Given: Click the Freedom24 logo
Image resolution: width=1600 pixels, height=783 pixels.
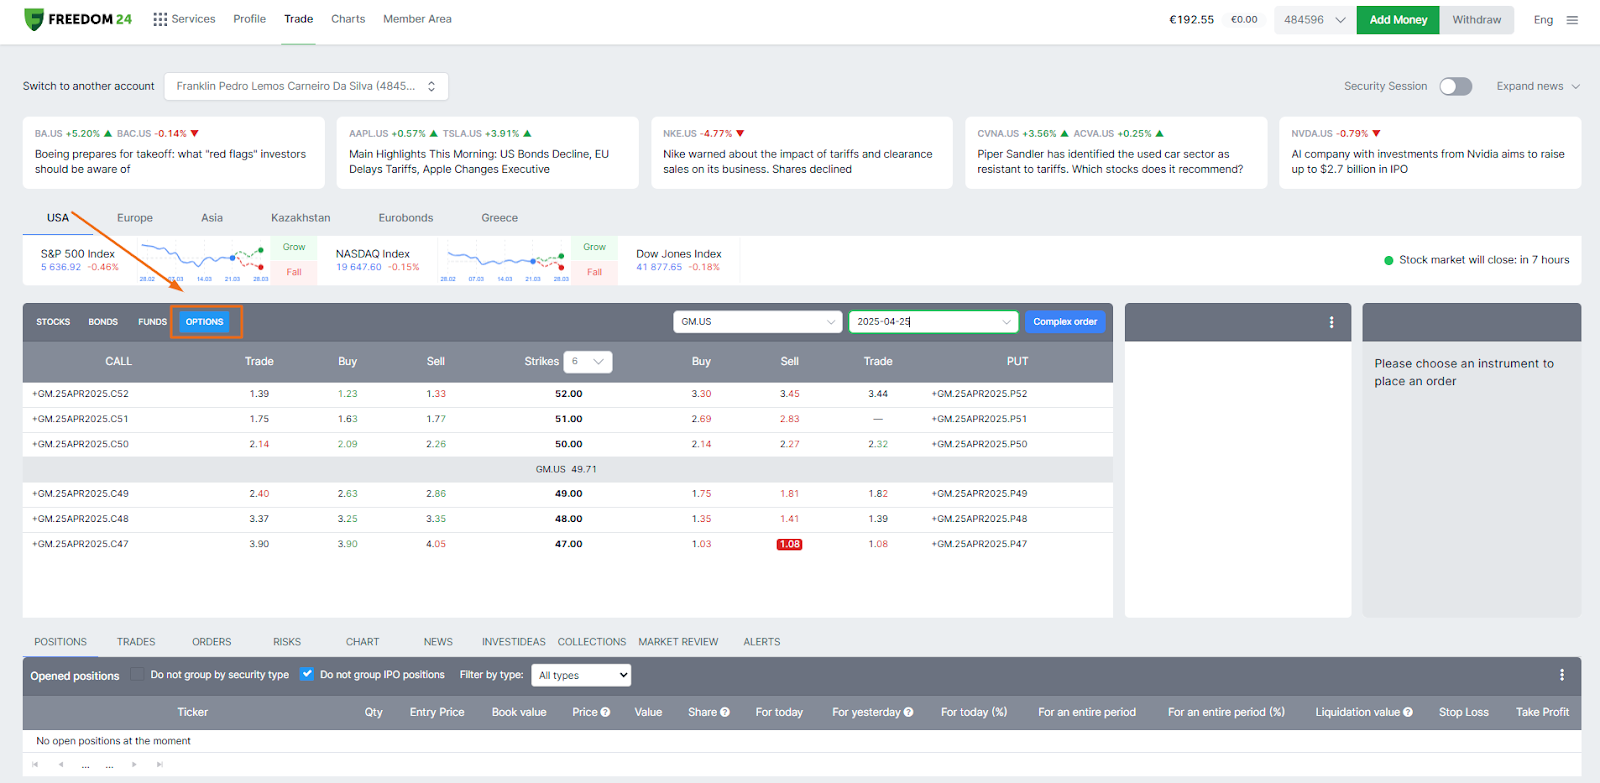Looking at the screenshot, I should [x=78, y=19].
